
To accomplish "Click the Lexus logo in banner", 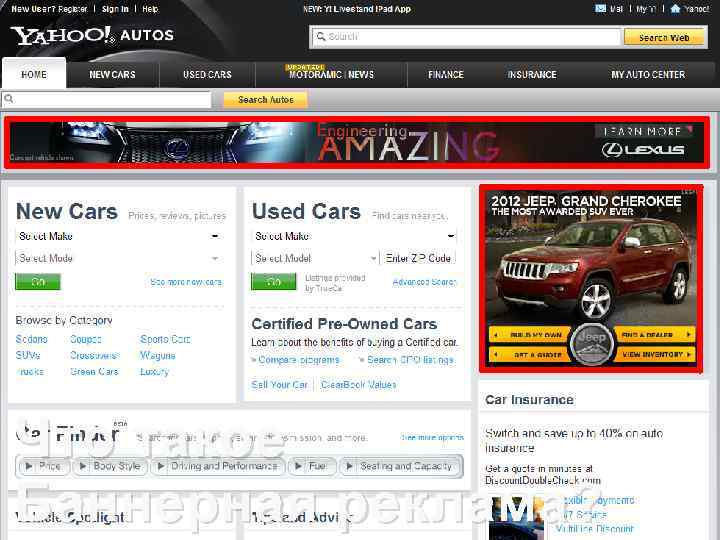I will coord(643,150).
